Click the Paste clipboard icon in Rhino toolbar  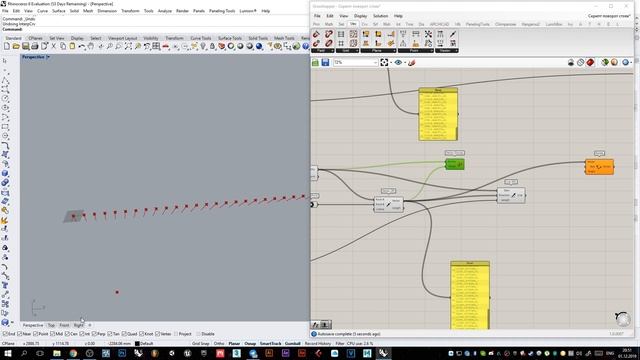(72, 47)
